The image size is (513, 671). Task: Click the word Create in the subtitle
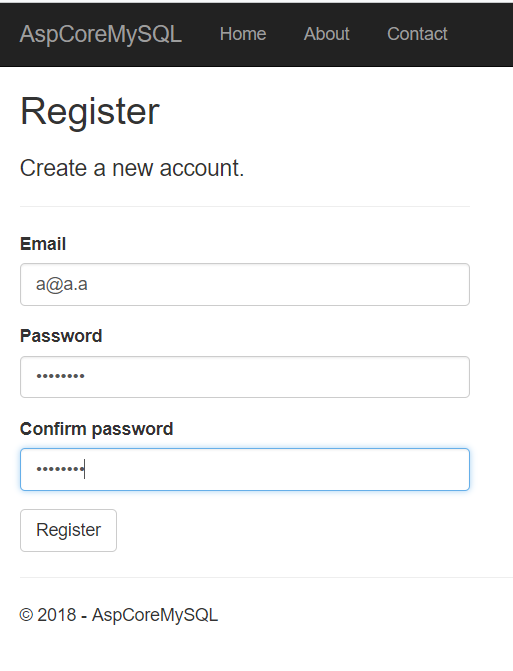click(x=53, y=168)
